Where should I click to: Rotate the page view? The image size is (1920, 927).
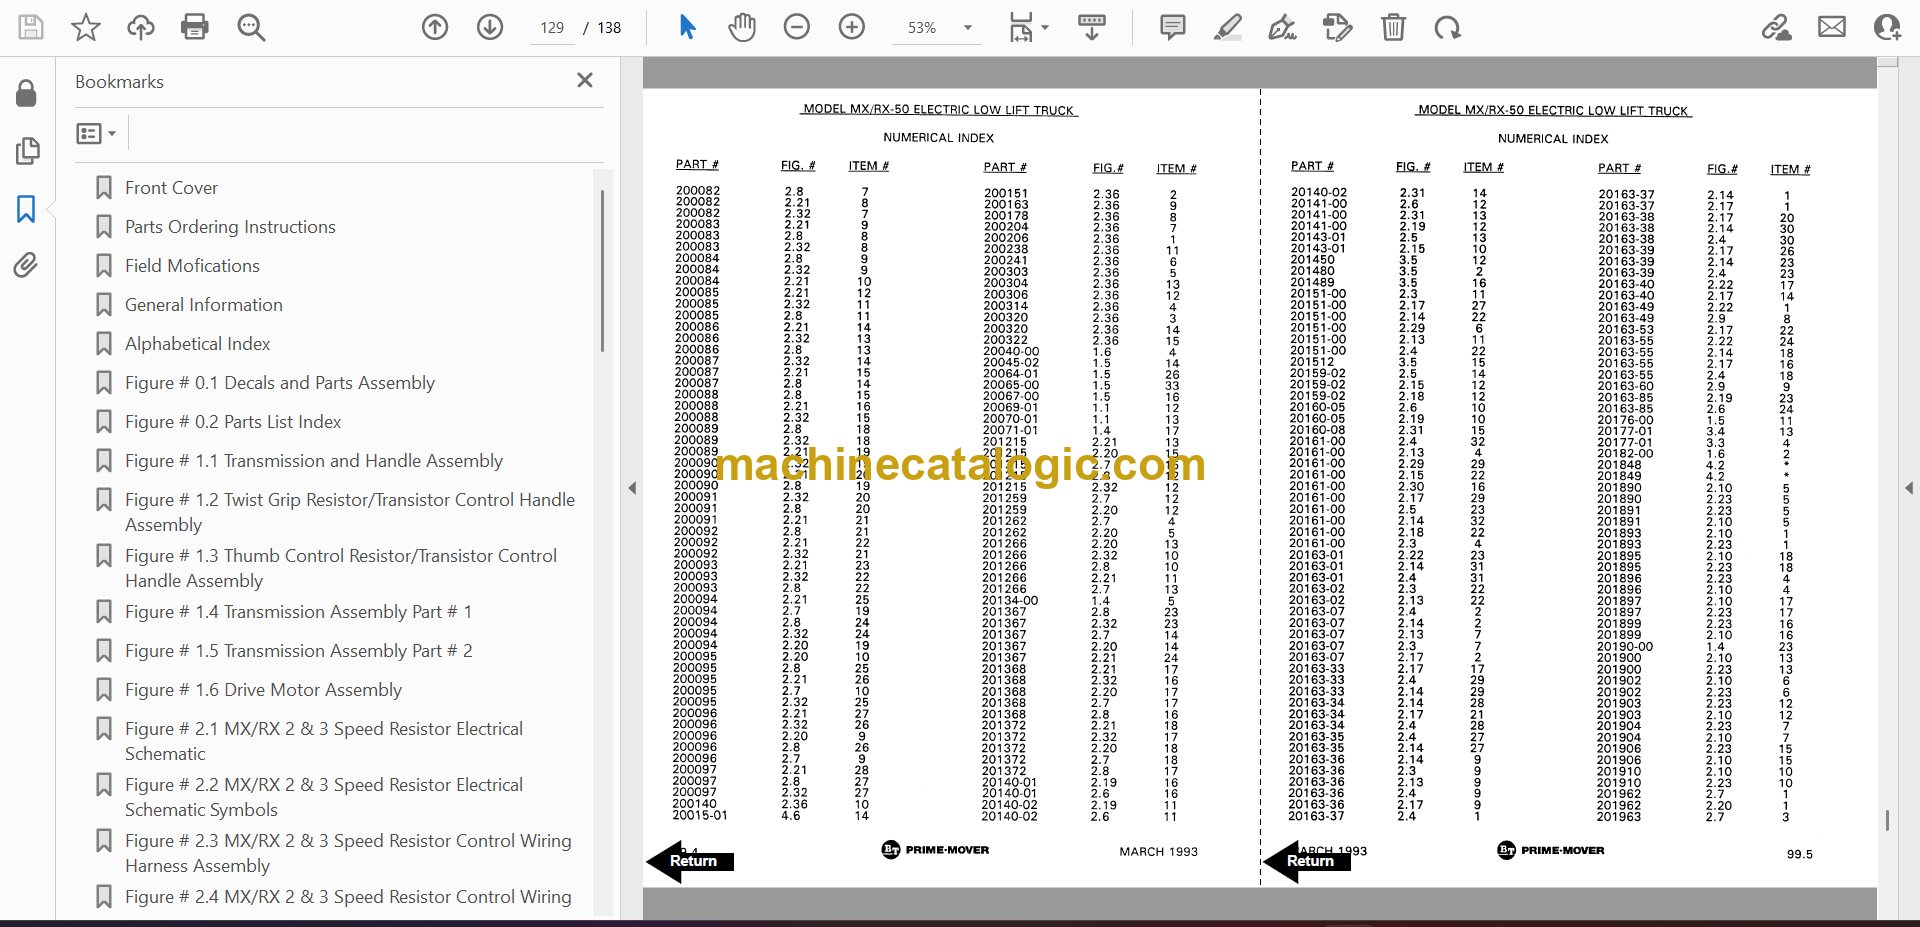pos(1447,27)
